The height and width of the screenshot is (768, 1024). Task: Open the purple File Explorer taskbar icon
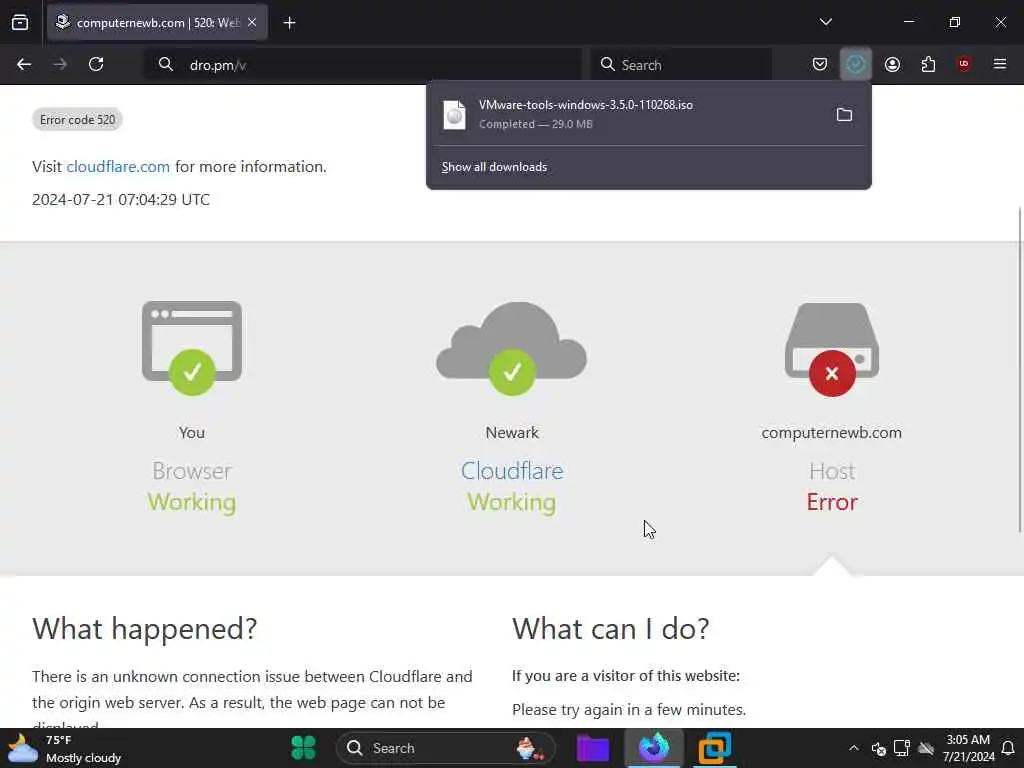(593, 748)
